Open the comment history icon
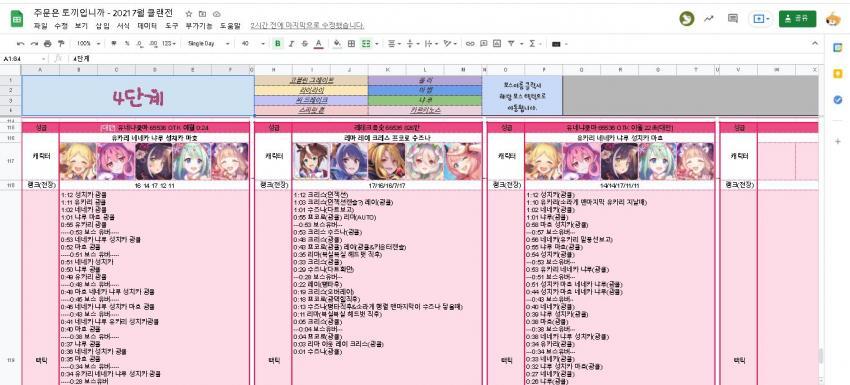This screenshot has height=385, width=850. click(x=733, y=18)
